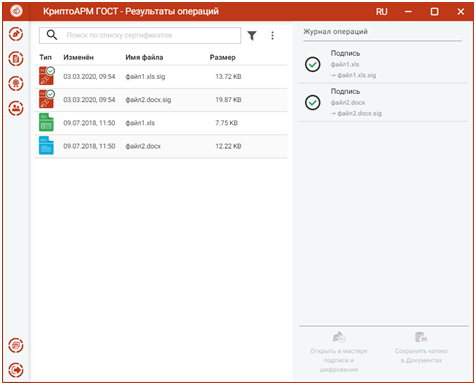
Task: Sort by the Изменён column header
Action: (79, 57)
